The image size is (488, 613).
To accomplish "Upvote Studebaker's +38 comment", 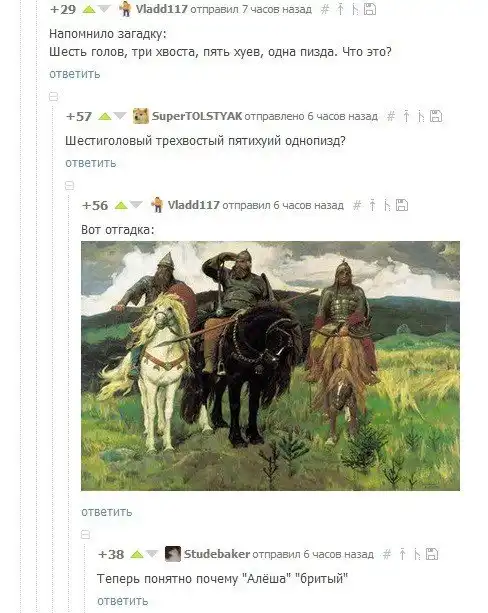I will click(x=137, y=554).
